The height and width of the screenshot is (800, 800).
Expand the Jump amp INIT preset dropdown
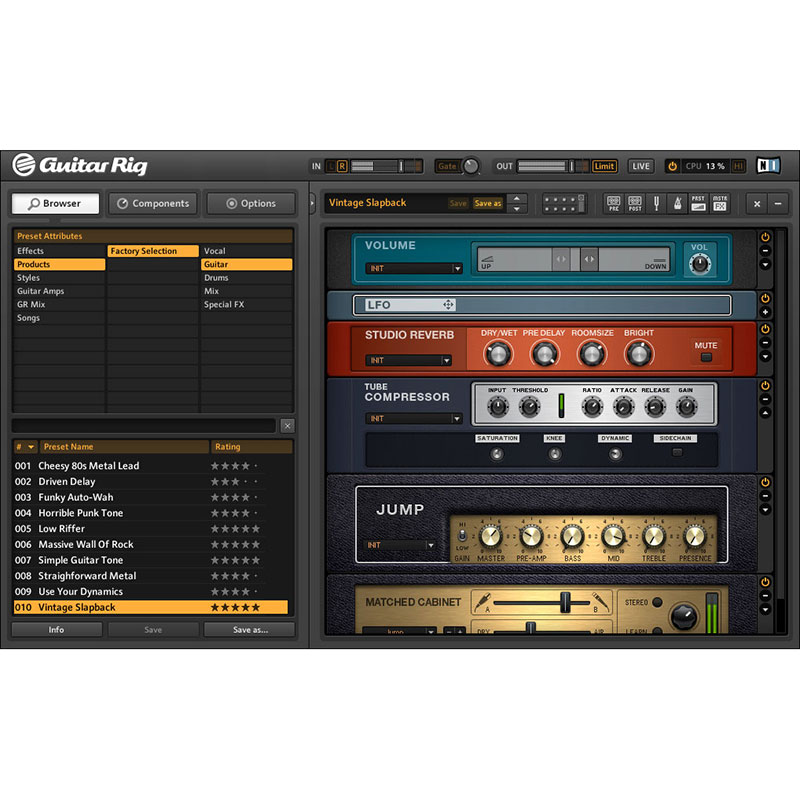(x=400, y=545)
